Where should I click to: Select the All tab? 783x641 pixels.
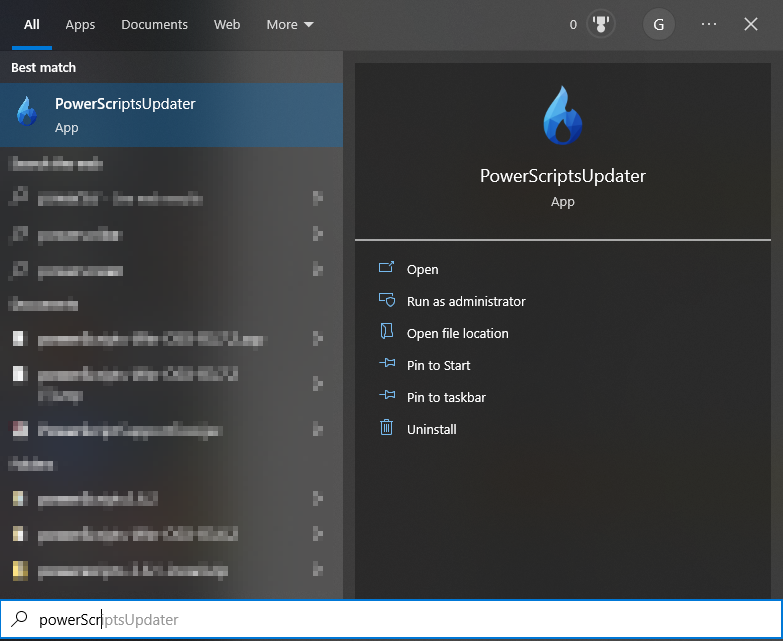pos(32,24)
